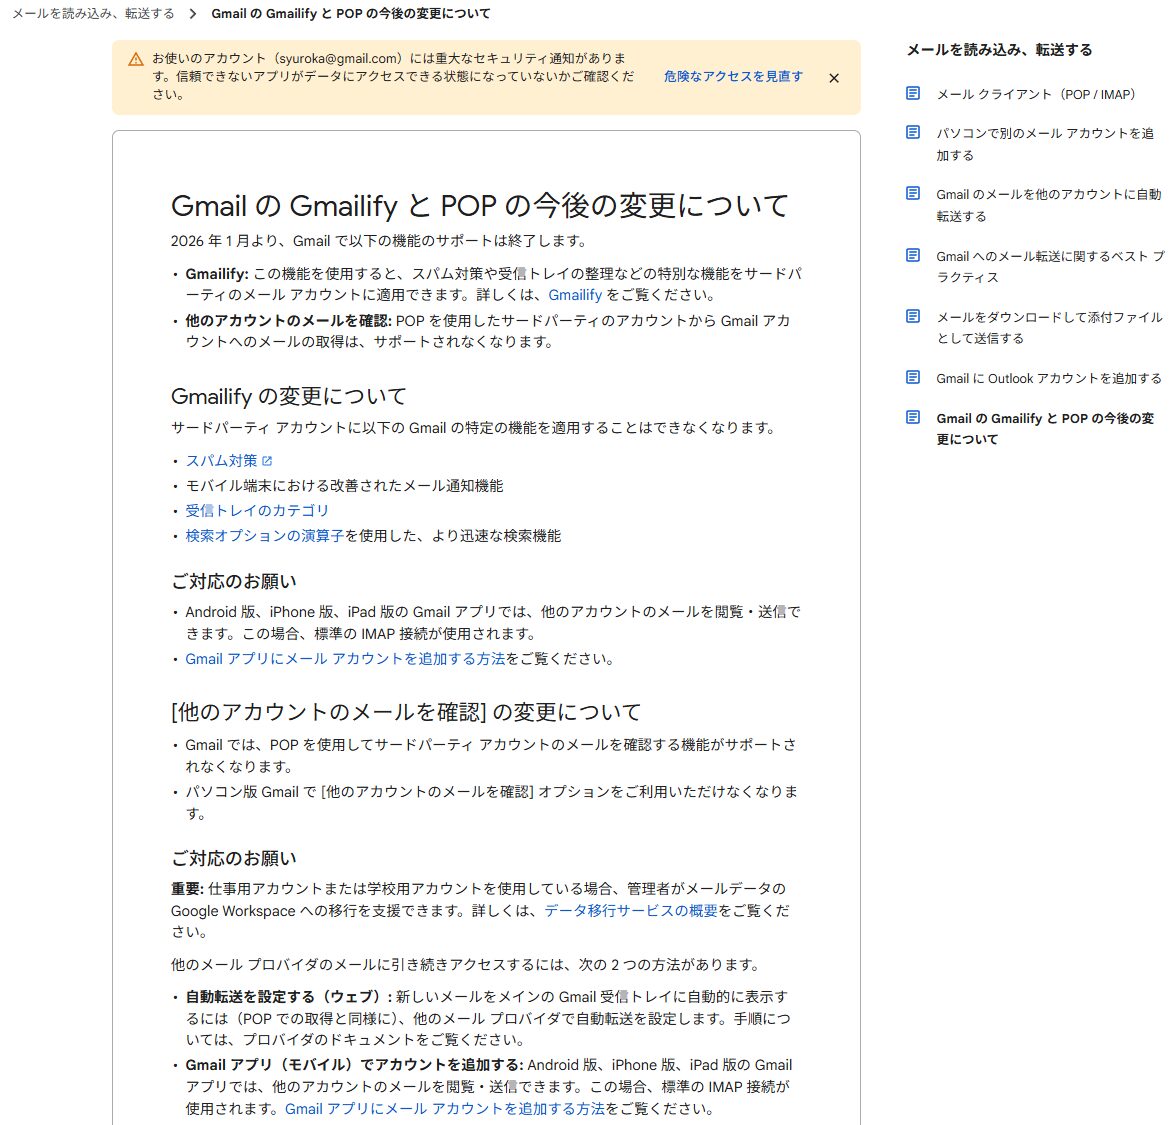Click document icon beside Gmail へのメール転送に関するベスト プラクティス

pos(913,255)
